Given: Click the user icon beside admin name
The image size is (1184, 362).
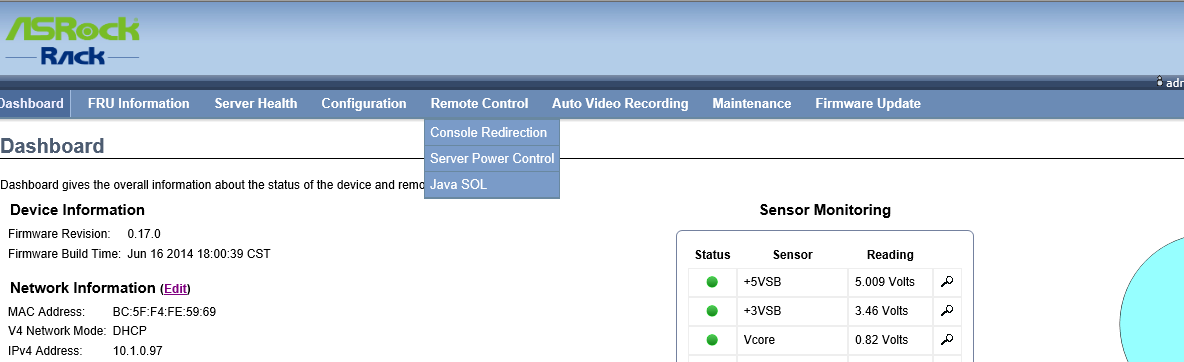Looking at the screenshot, I should (1160, 82).
